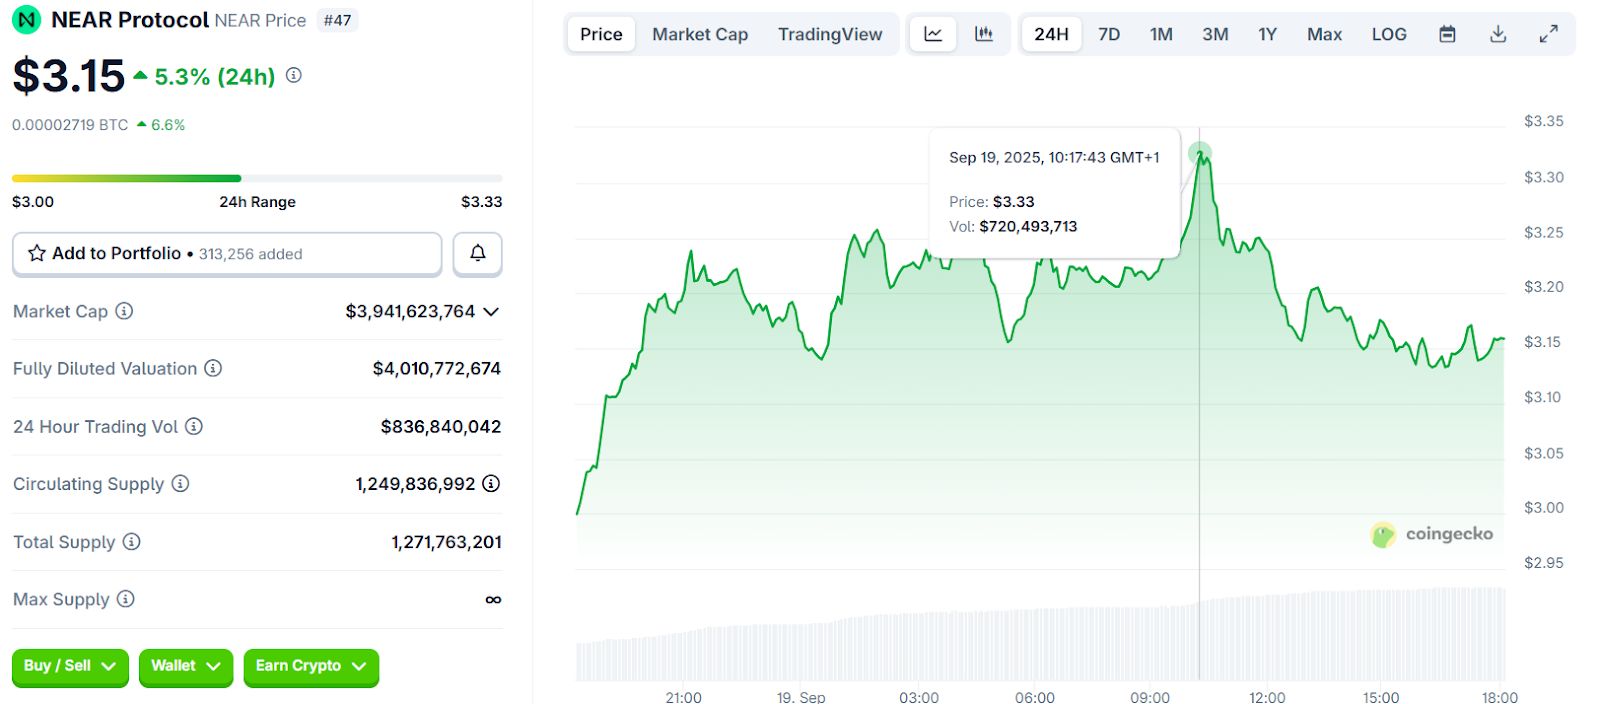Click the download chart data icon
The image size is (1600, 704).
1498,34
